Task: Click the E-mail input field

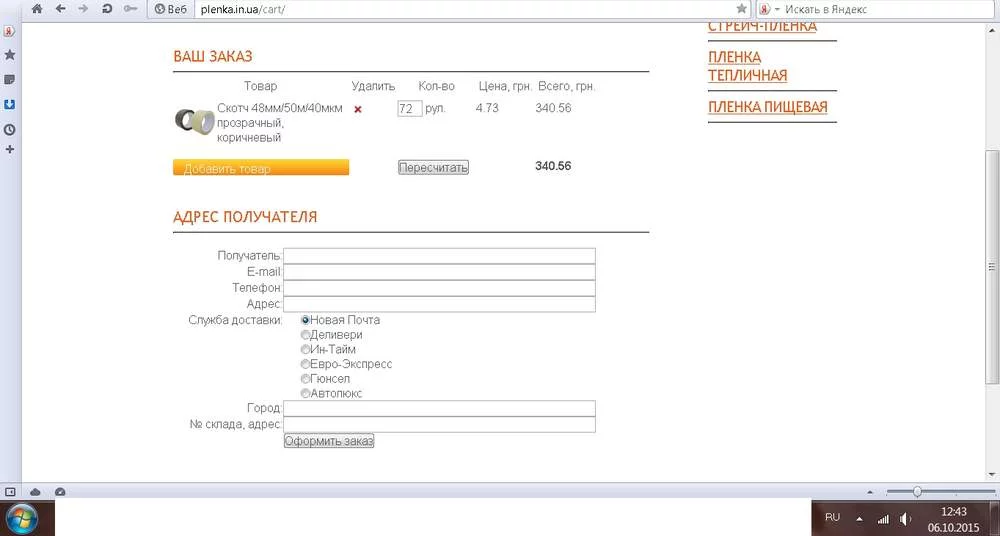Action: [x=439, y=272]
